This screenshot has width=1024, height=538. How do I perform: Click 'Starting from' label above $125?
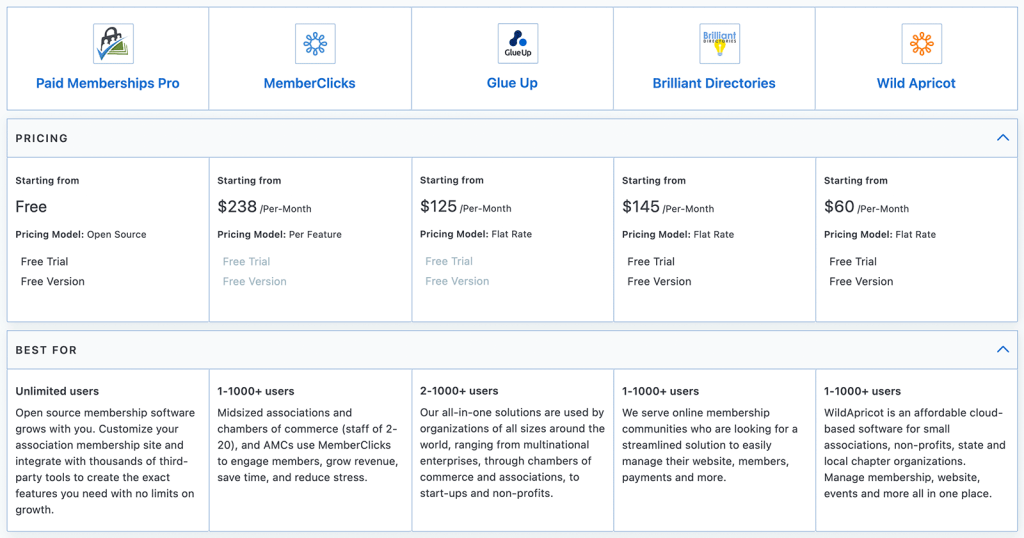click(x=452, y=180)
